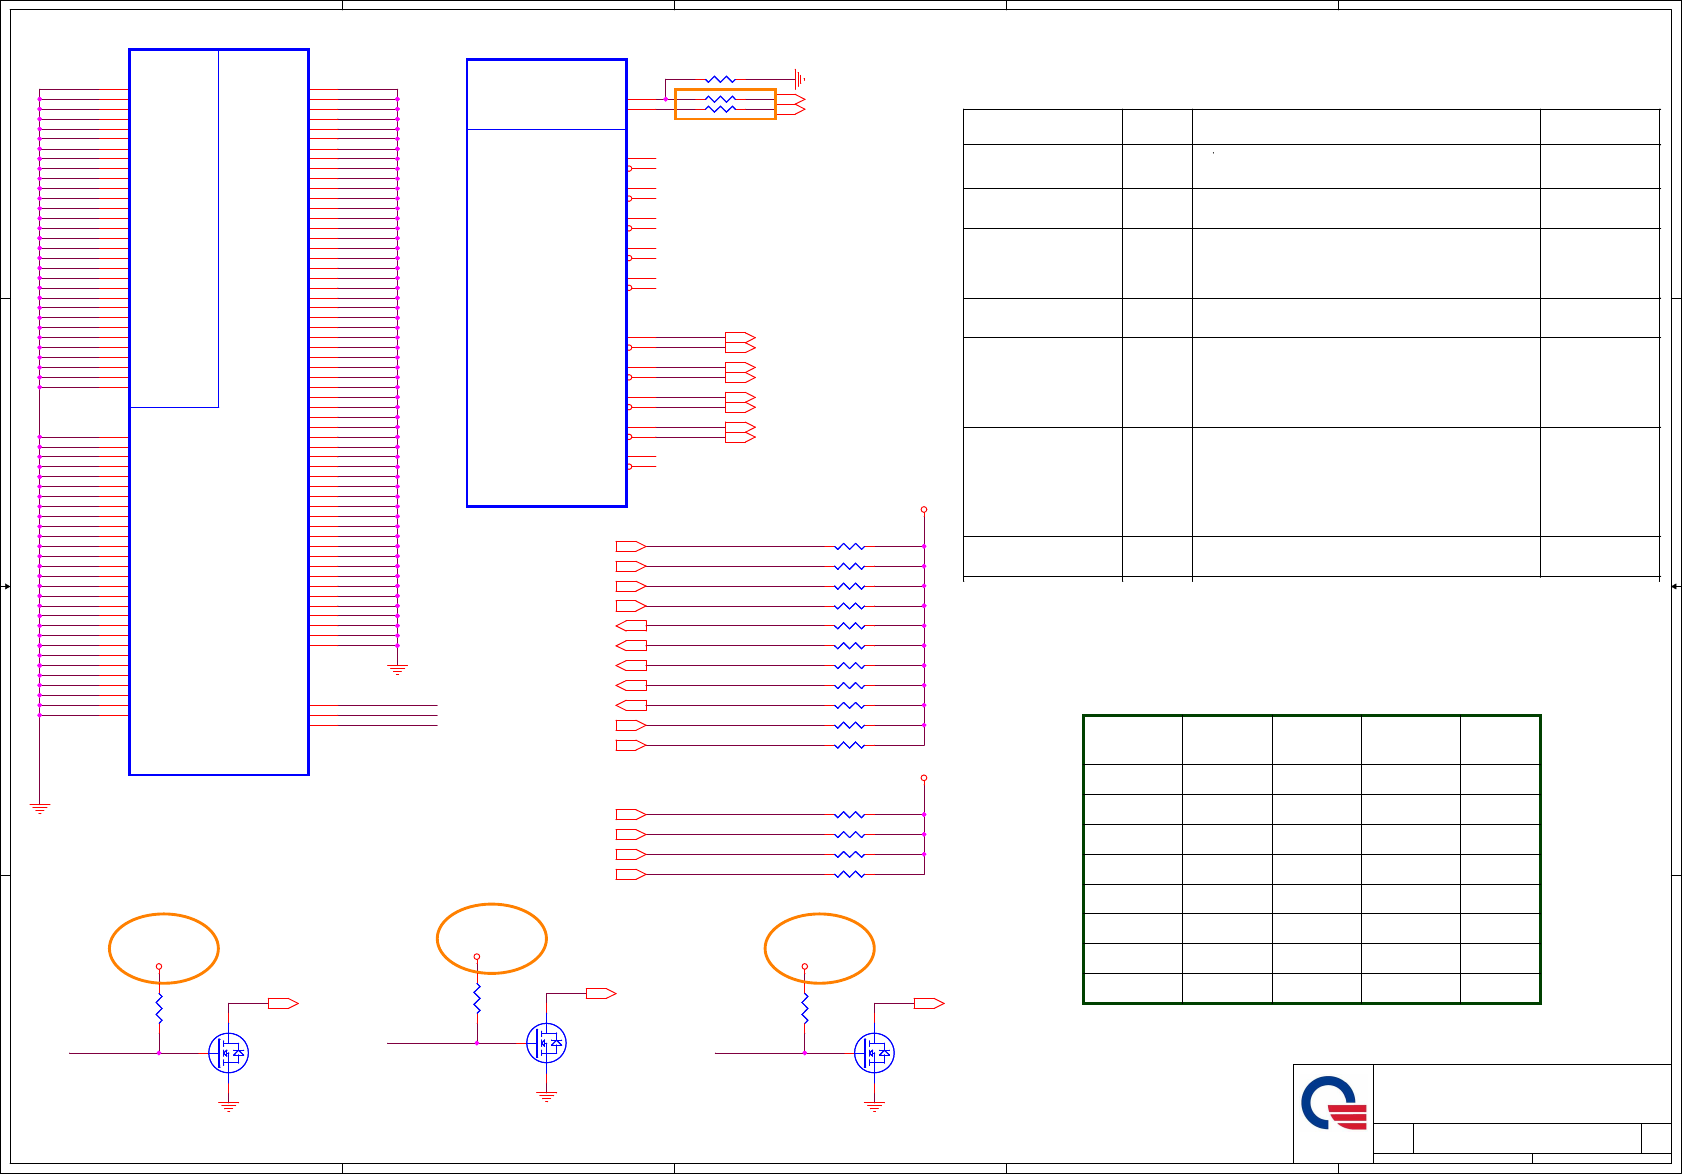Click the ground symbol under the middle MOSFET
Screen dimensions: 1682x1174
tap(546, 1097)
